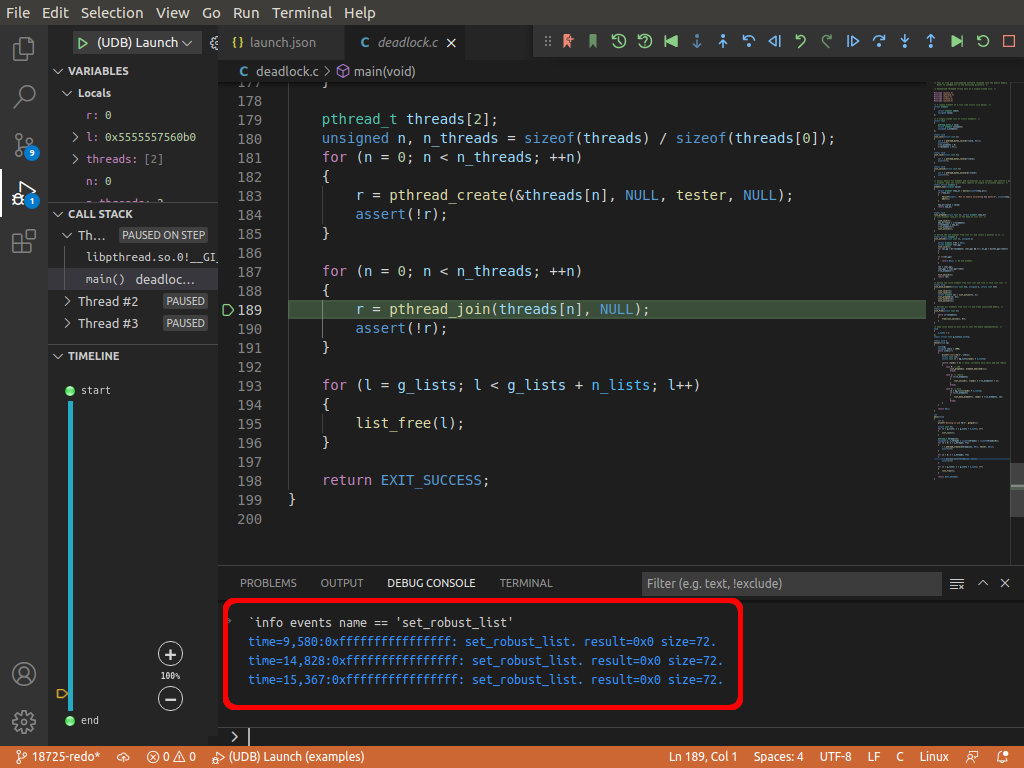
Task: Click the green Go to Bookmark icon
Action: (593, 41)
